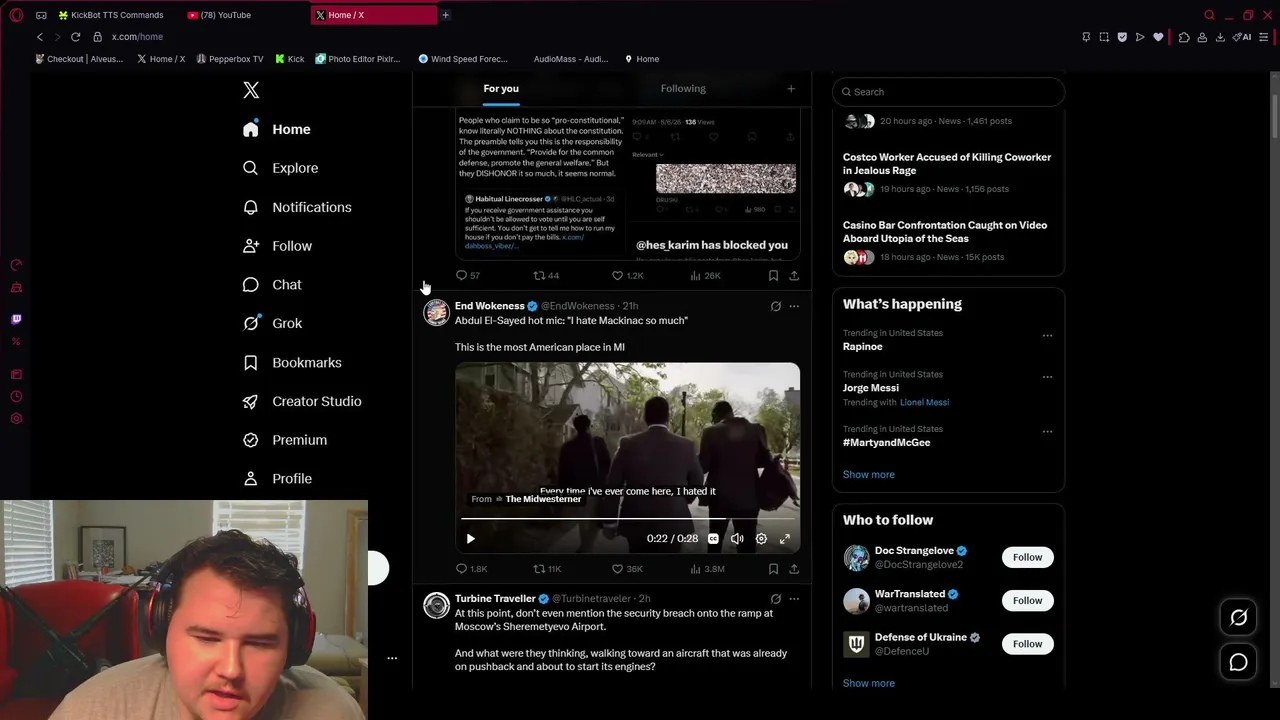Open the Downloads icon in toolbar
This screenshot has height=720, width=1280.
point(1220,37)
